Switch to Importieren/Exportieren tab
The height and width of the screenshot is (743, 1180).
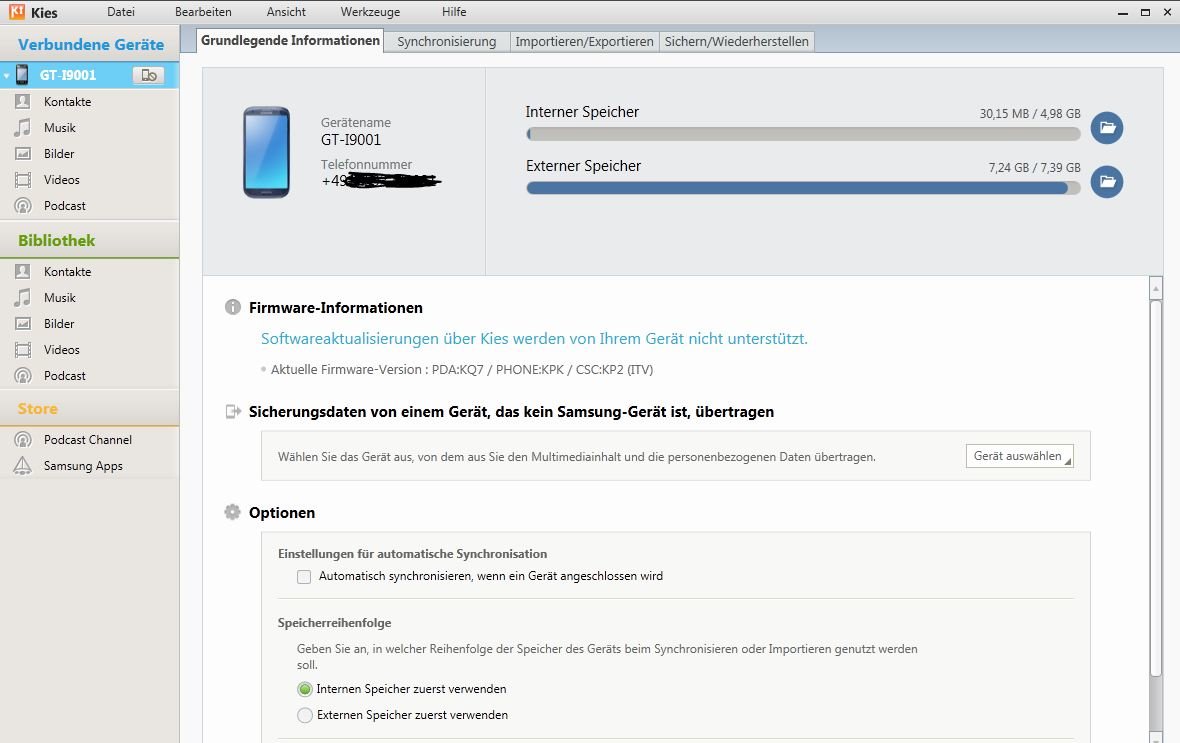point(584,41)
